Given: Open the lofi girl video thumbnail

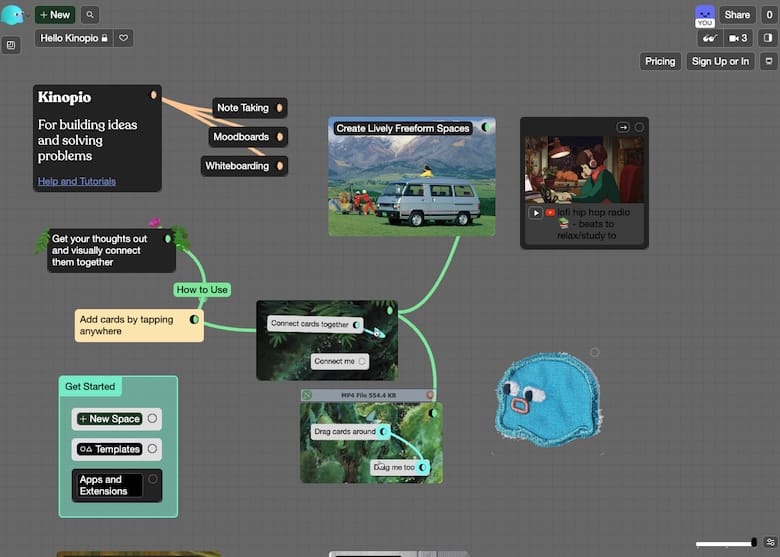Looking at the screenshot, I should (x=585, y=170).
